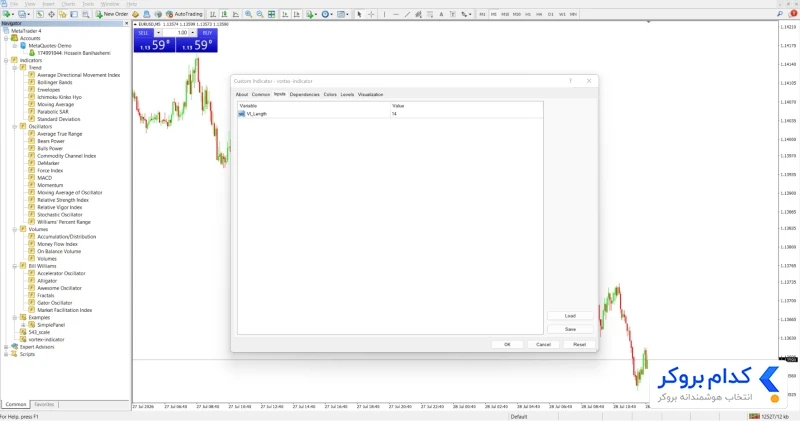Toggle AutoTrading on or off
800x421 pixels.
tap(184, 14)
